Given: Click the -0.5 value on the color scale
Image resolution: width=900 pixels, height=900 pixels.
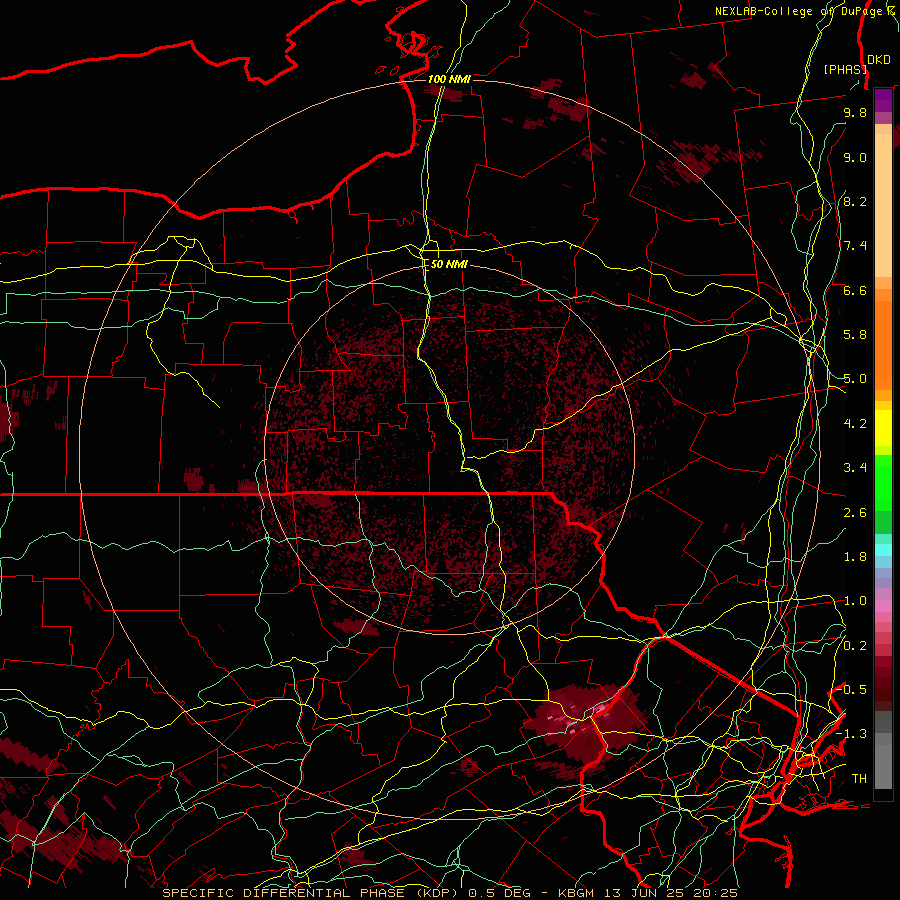Looking at the screenshot, I should click(x=852, y=690).
